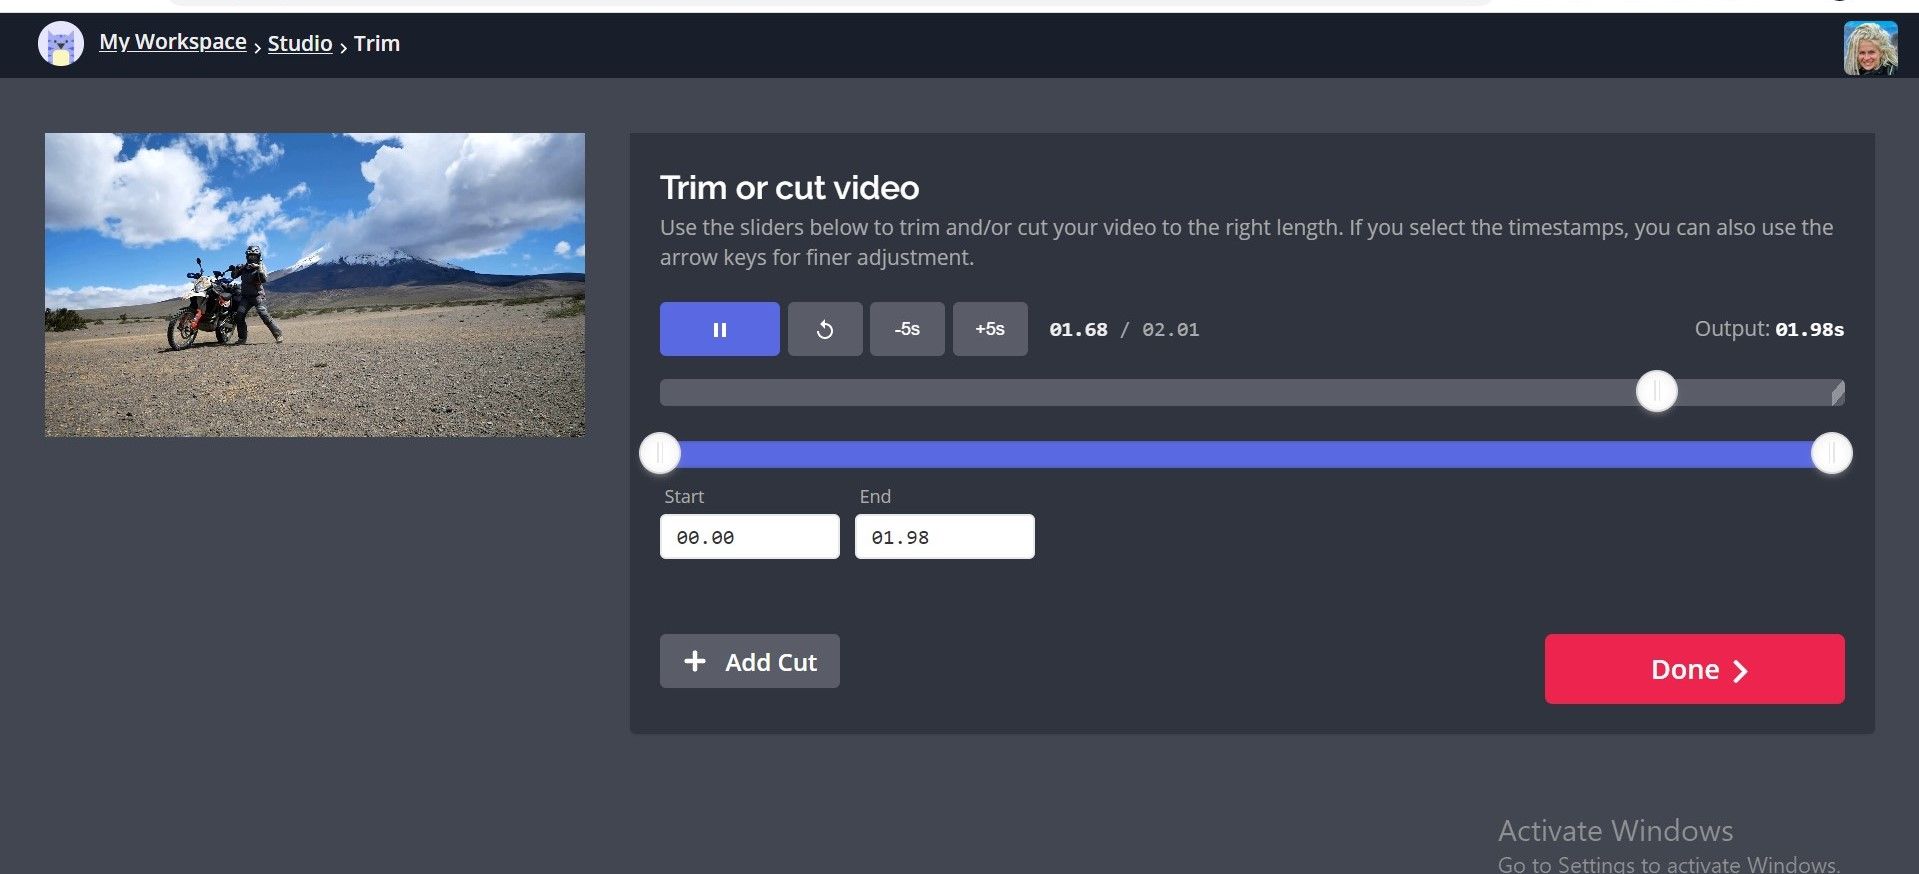Viewport: 1919px width, 874px height.
Task: Grab the trim start slider handle
Action: (660, 454)
